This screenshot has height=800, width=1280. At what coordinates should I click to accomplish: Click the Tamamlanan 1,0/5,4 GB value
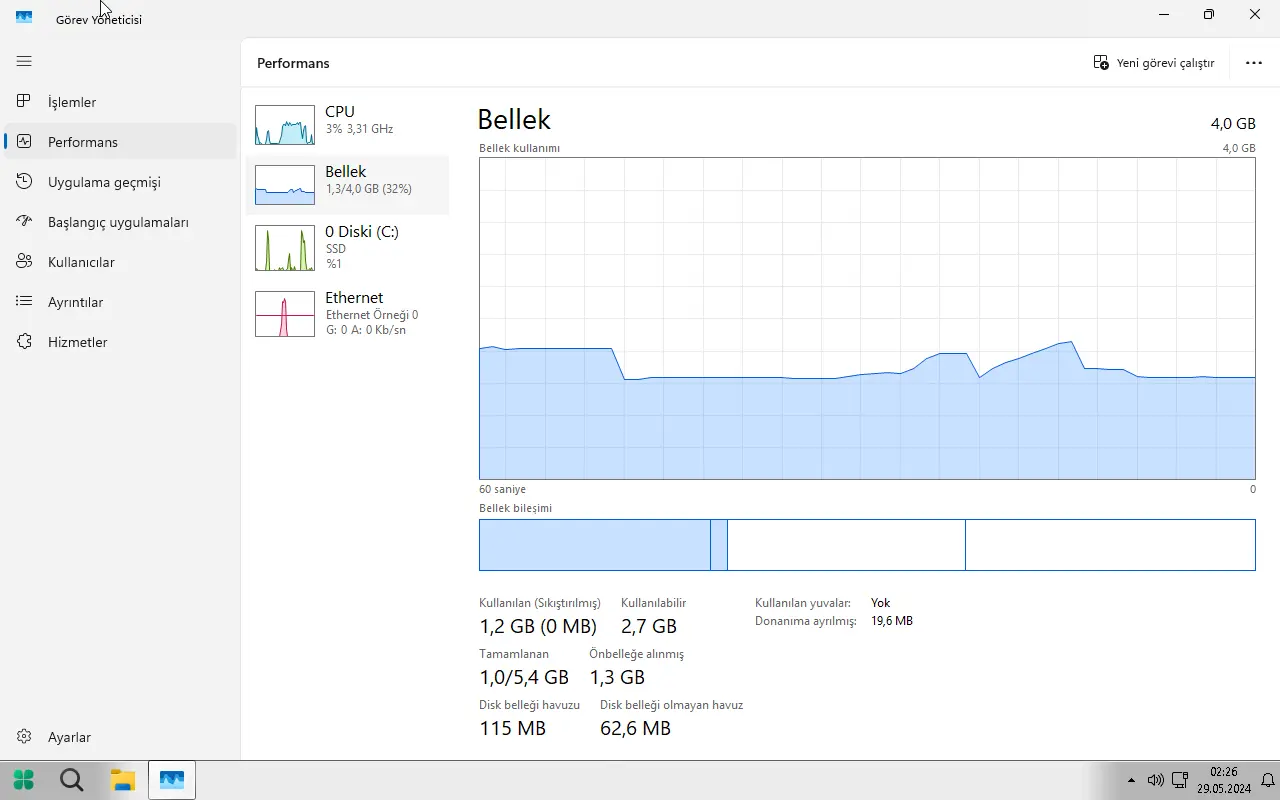524,678
